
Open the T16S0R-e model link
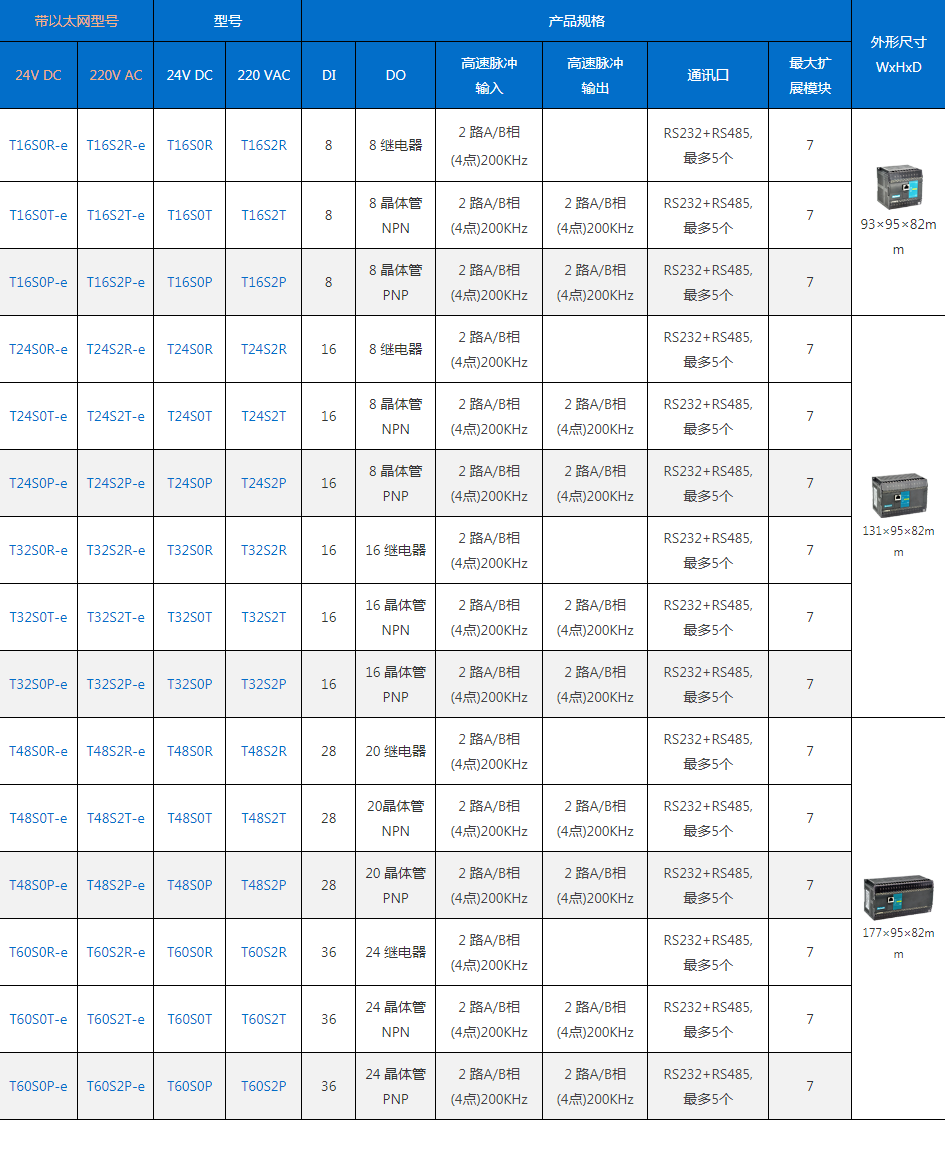point(39,145)
